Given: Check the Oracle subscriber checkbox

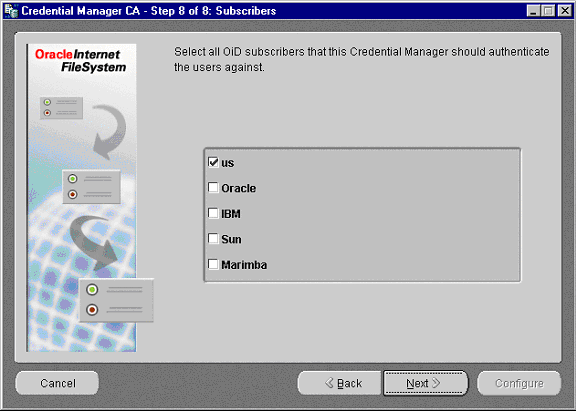Looking at the screenshot, I should (x=213, y=188).
